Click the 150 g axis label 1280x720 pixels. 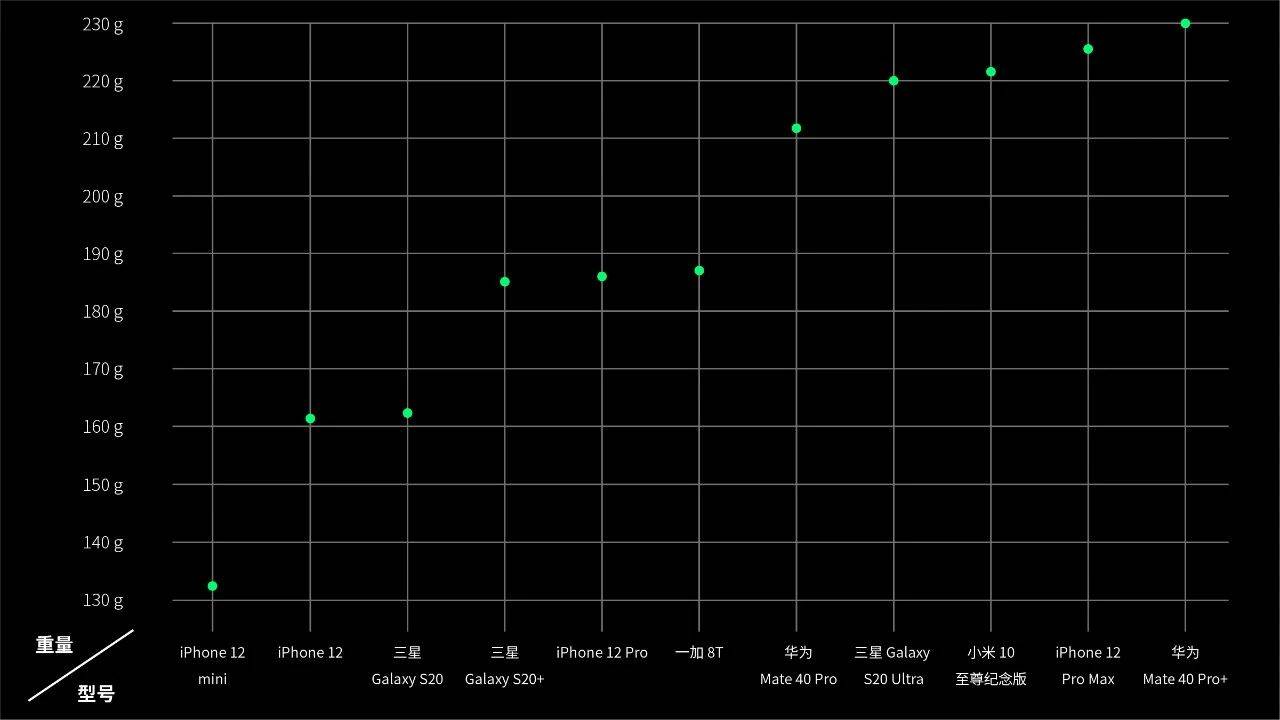click(x=103, y=485)
